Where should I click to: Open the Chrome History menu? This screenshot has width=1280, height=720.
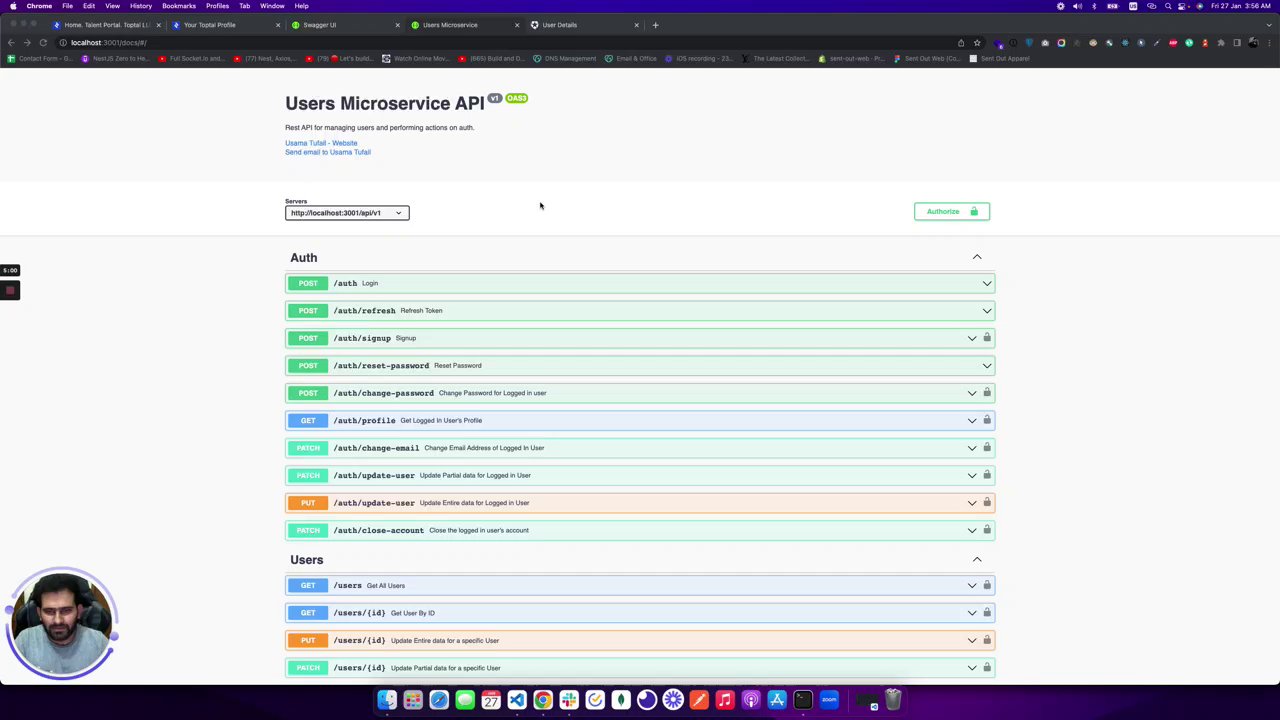pyautogui.click(x=141, y=6)
